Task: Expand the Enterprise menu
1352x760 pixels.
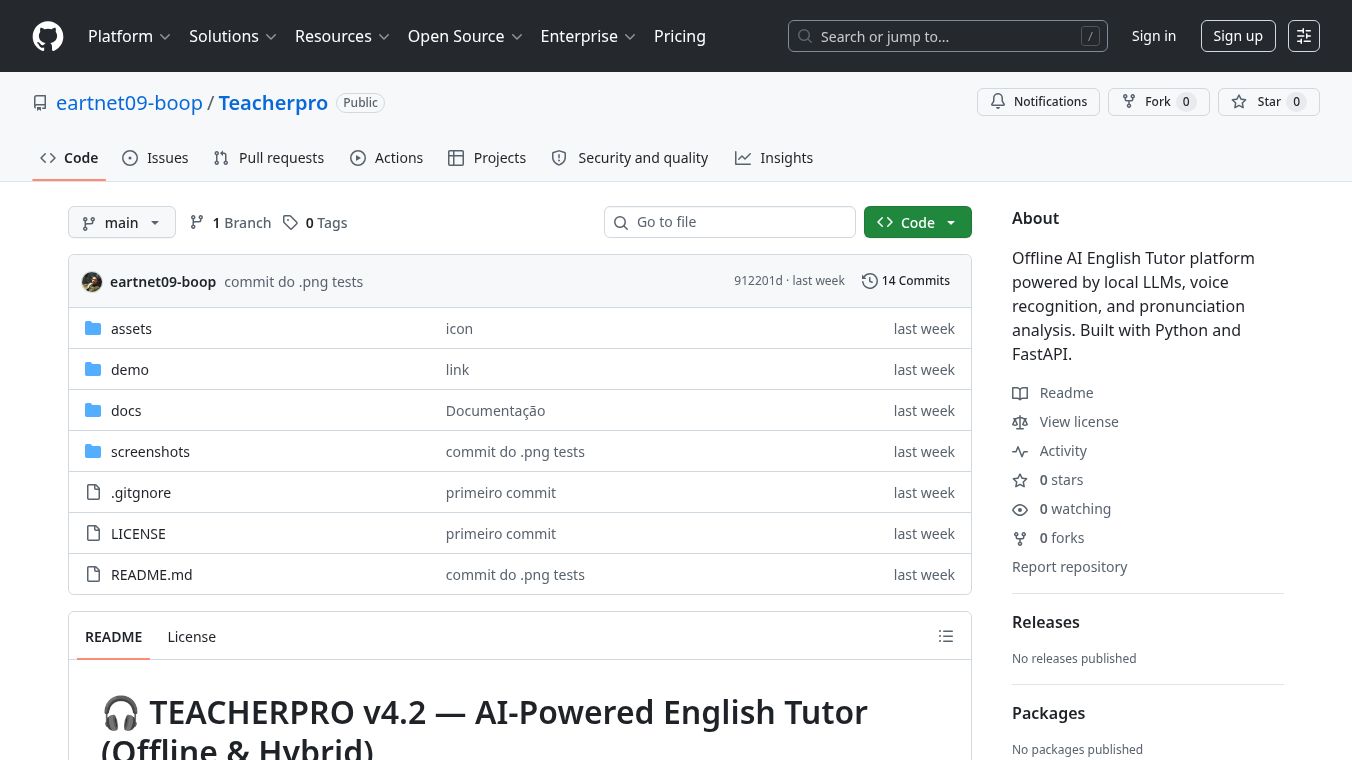Action: pos(588,36)
